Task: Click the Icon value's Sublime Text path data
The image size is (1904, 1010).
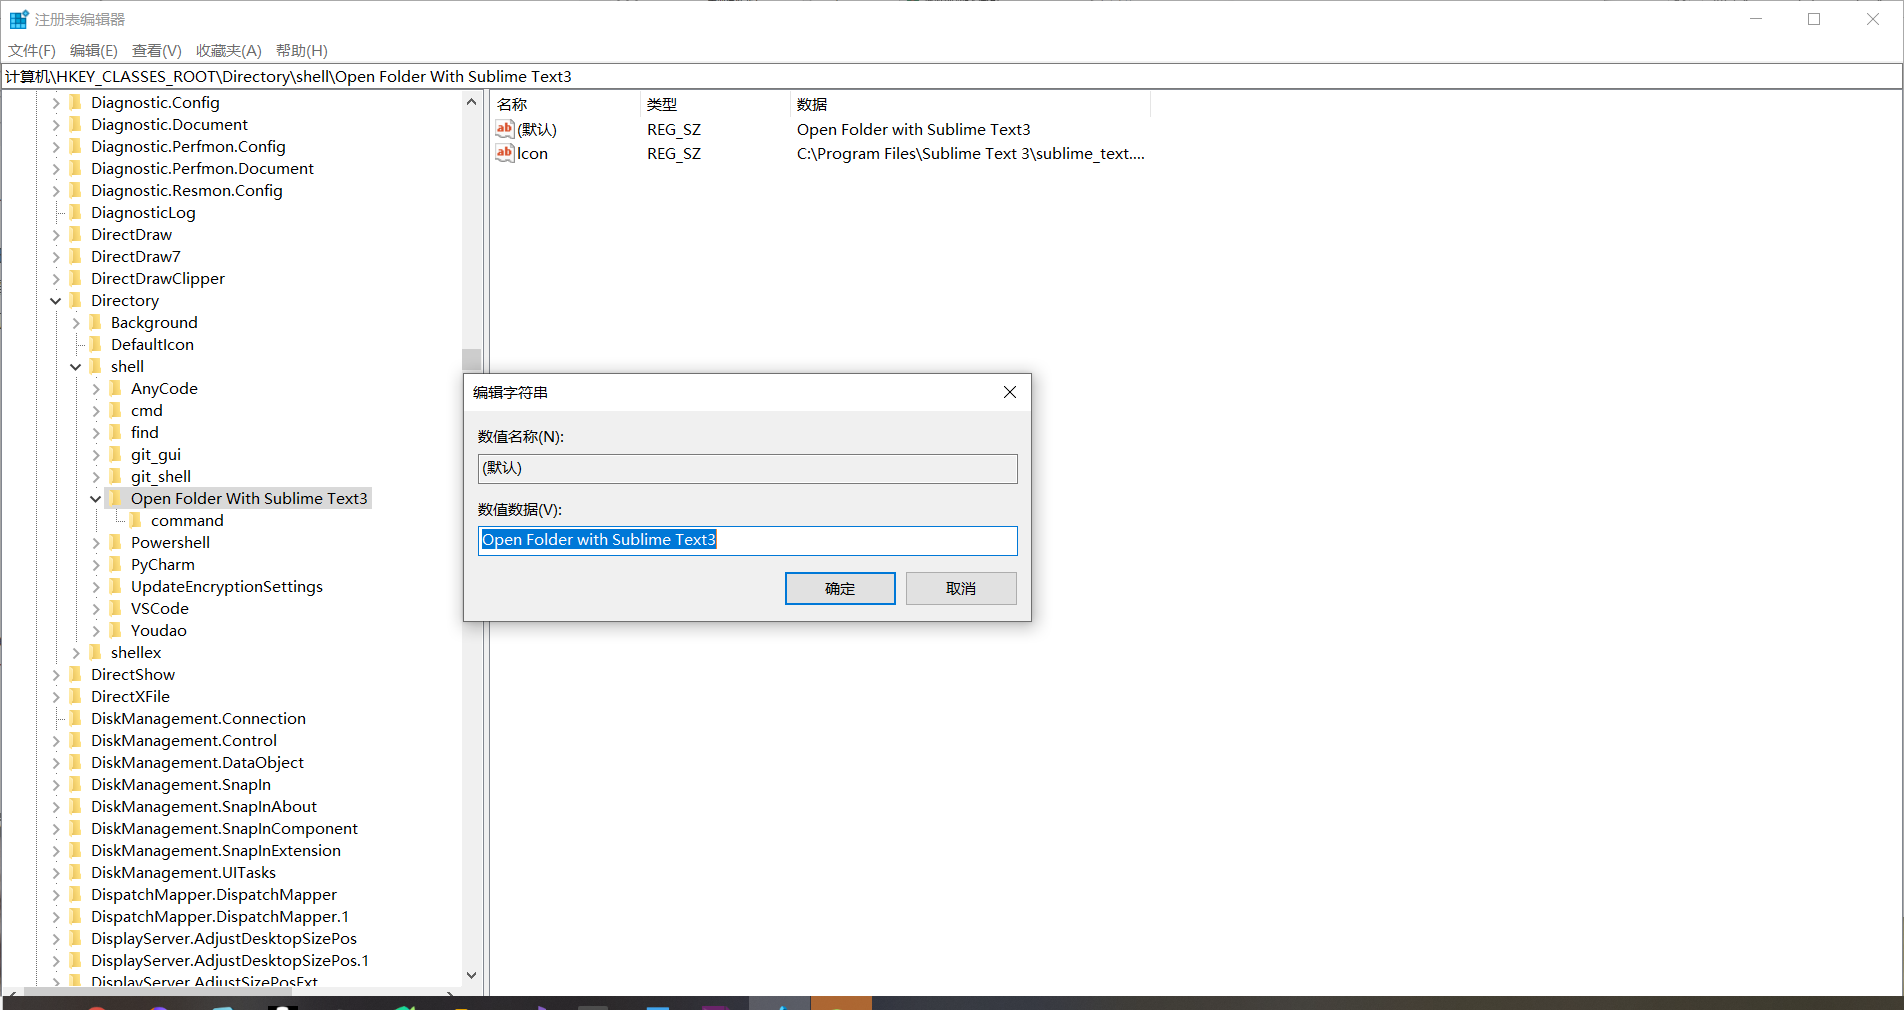Action: [x=970, y=153]
